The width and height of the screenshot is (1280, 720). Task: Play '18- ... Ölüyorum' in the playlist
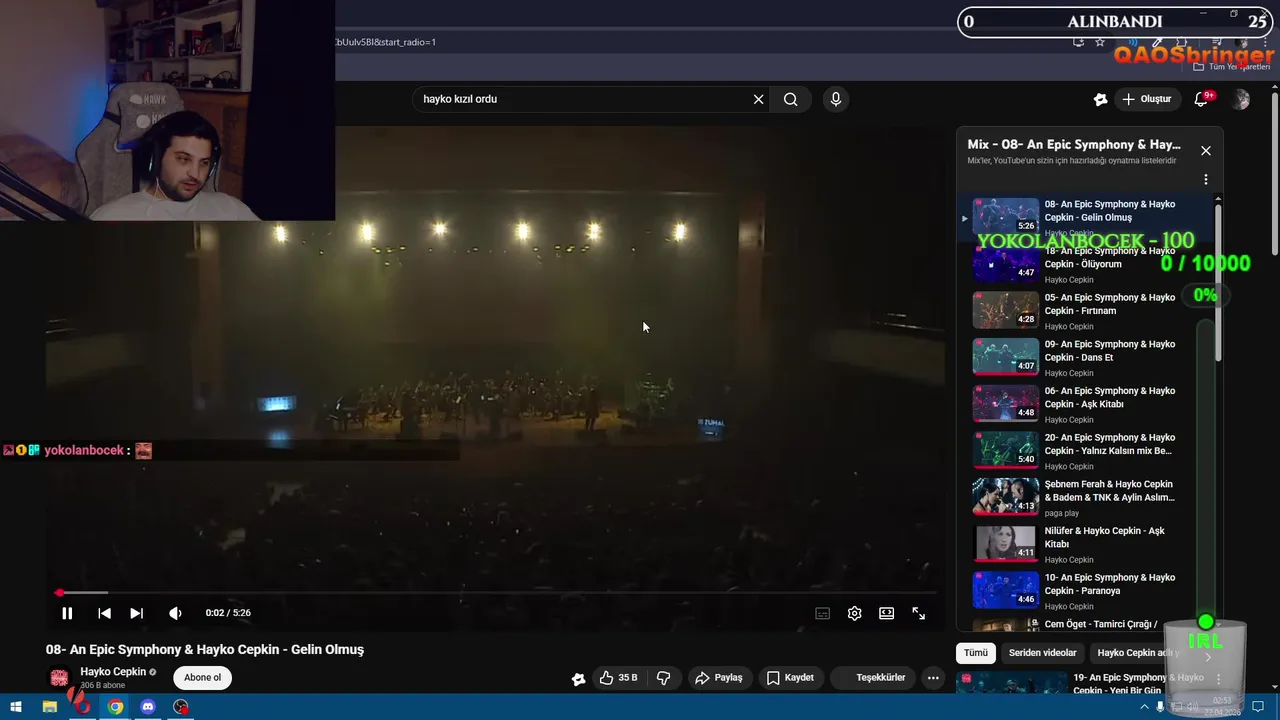tap(1085, 264)
